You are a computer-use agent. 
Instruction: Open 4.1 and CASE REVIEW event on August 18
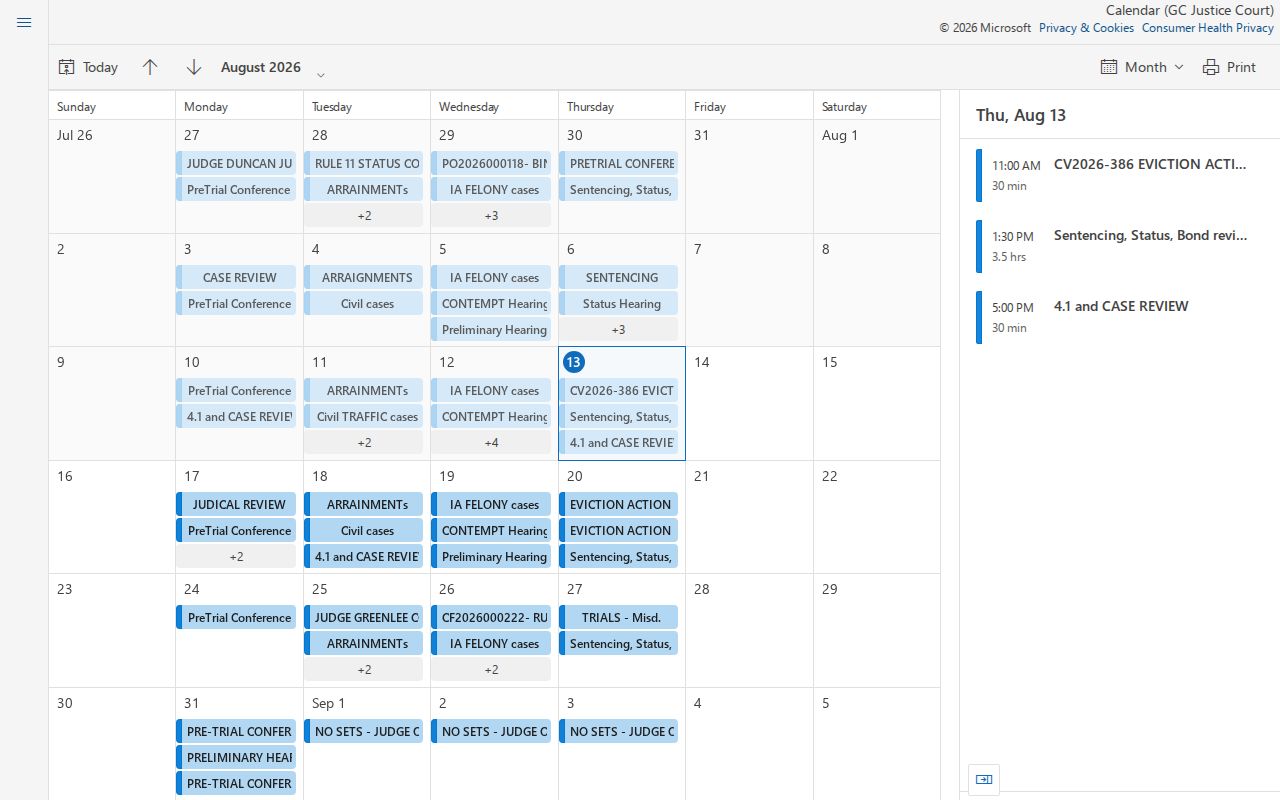point(364,556)
